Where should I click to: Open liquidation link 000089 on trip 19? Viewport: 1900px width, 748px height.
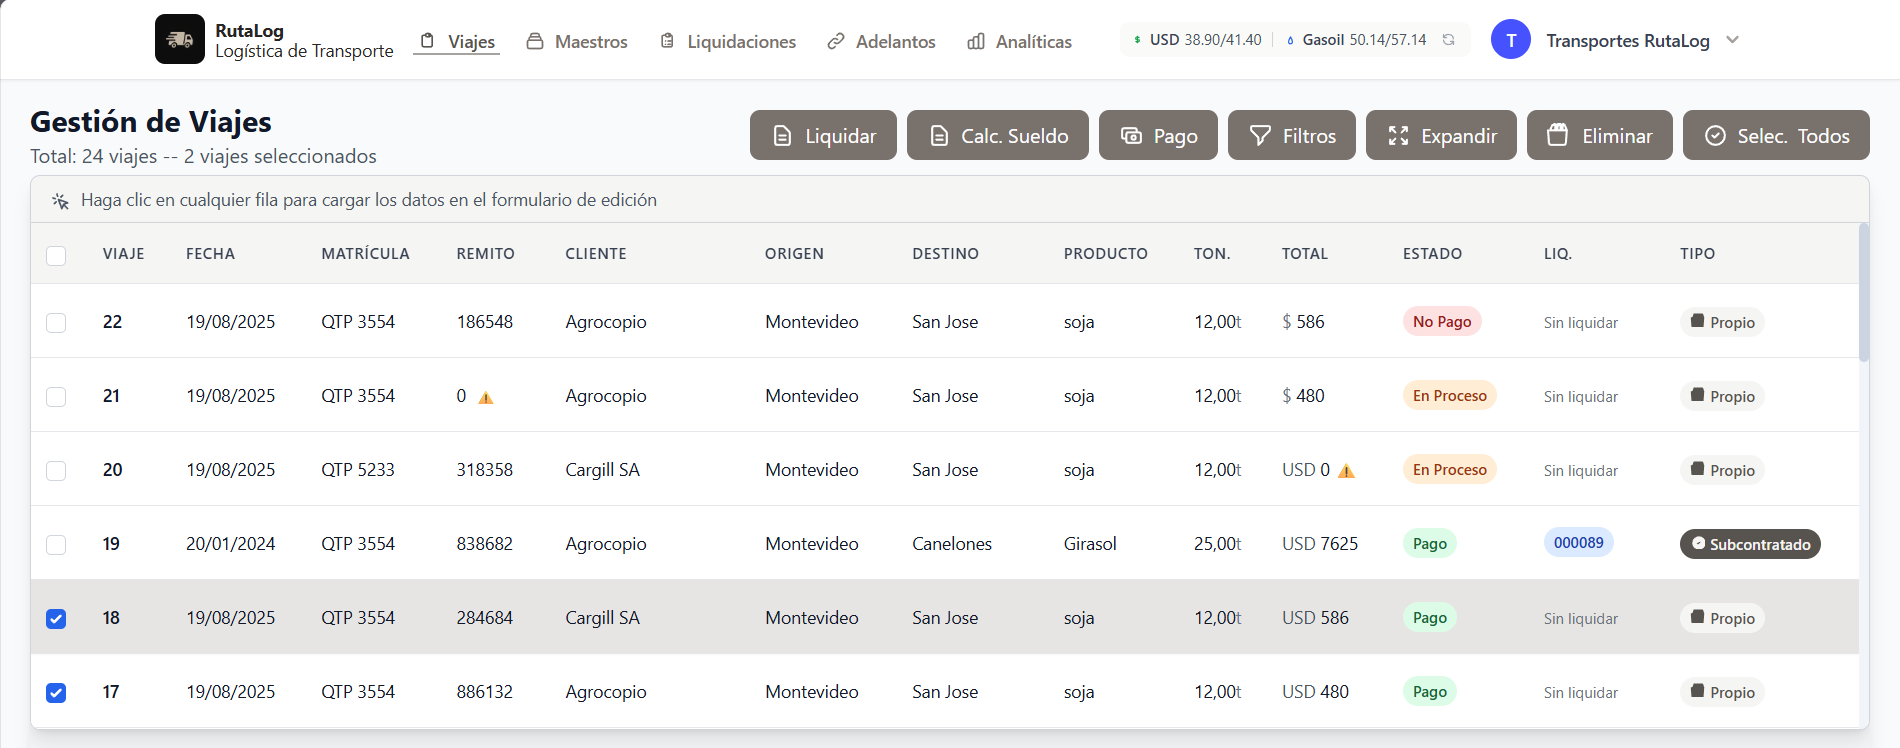point(1578,543)
